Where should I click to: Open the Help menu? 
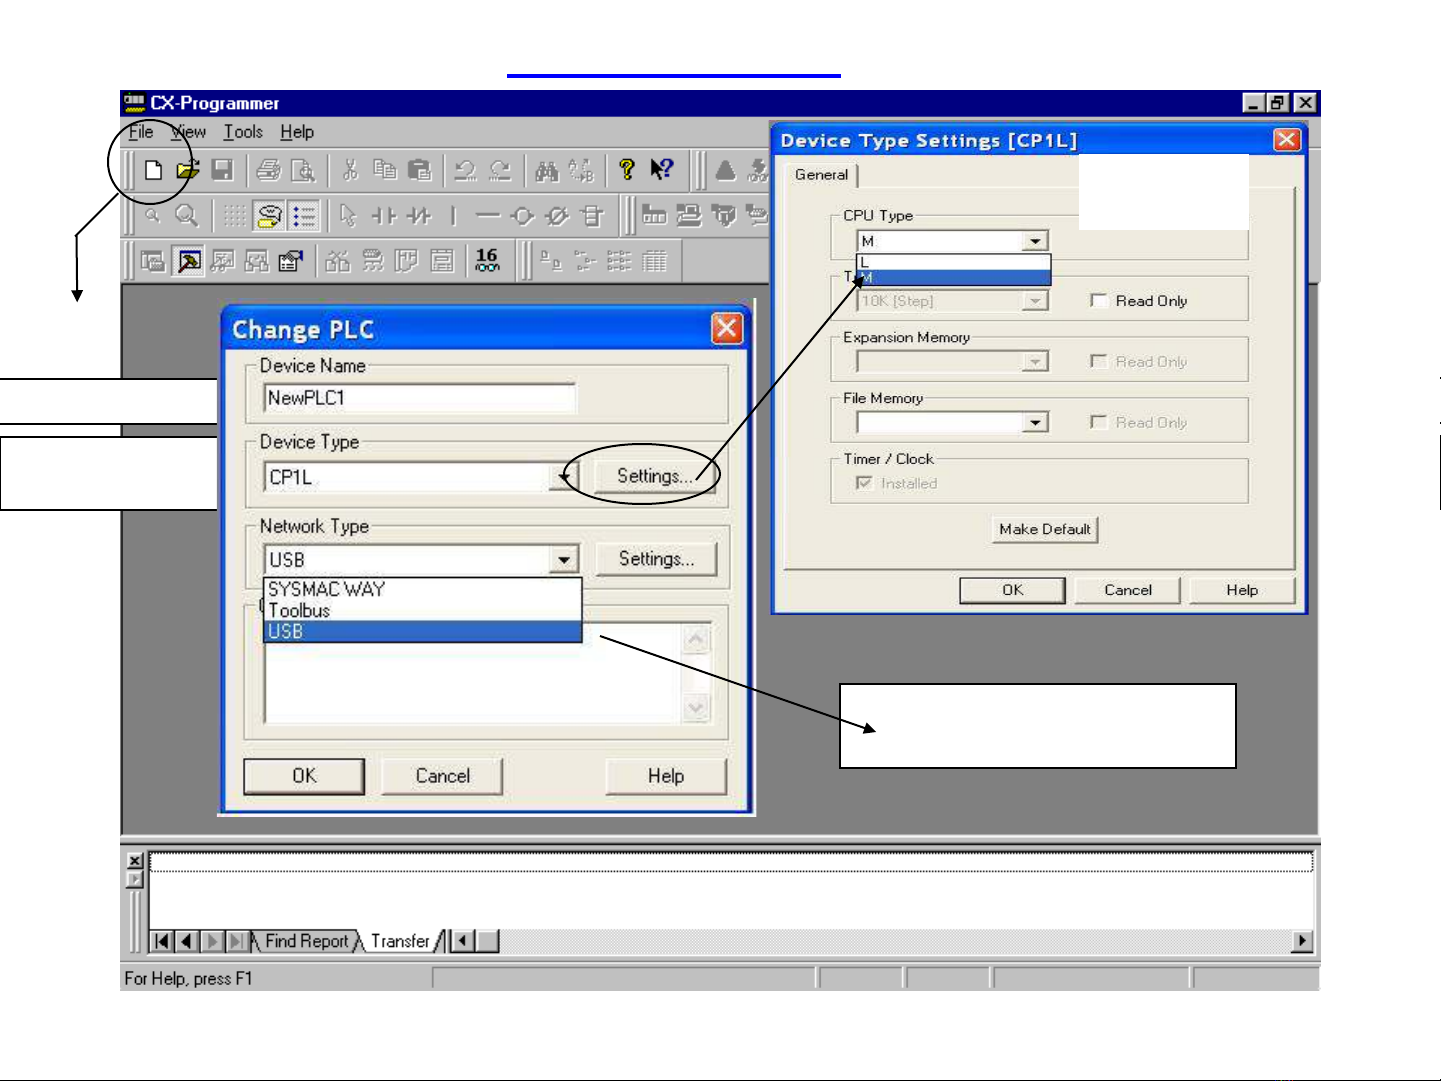297,132
